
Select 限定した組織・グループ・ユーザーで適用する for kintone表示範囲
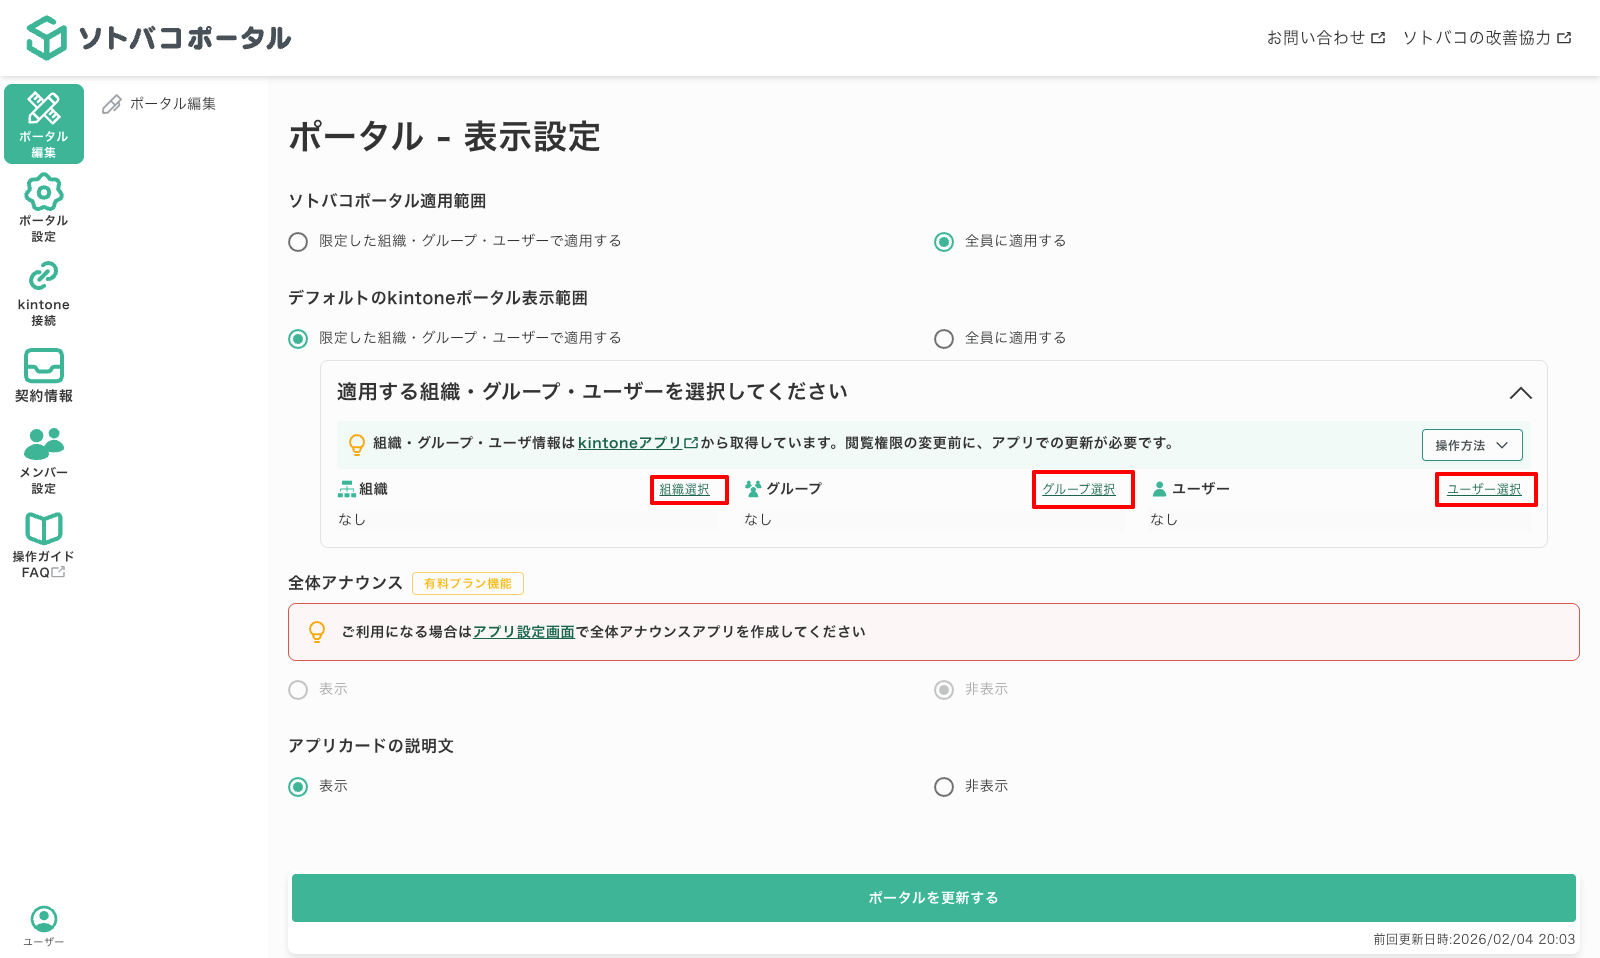click(297, 338)
